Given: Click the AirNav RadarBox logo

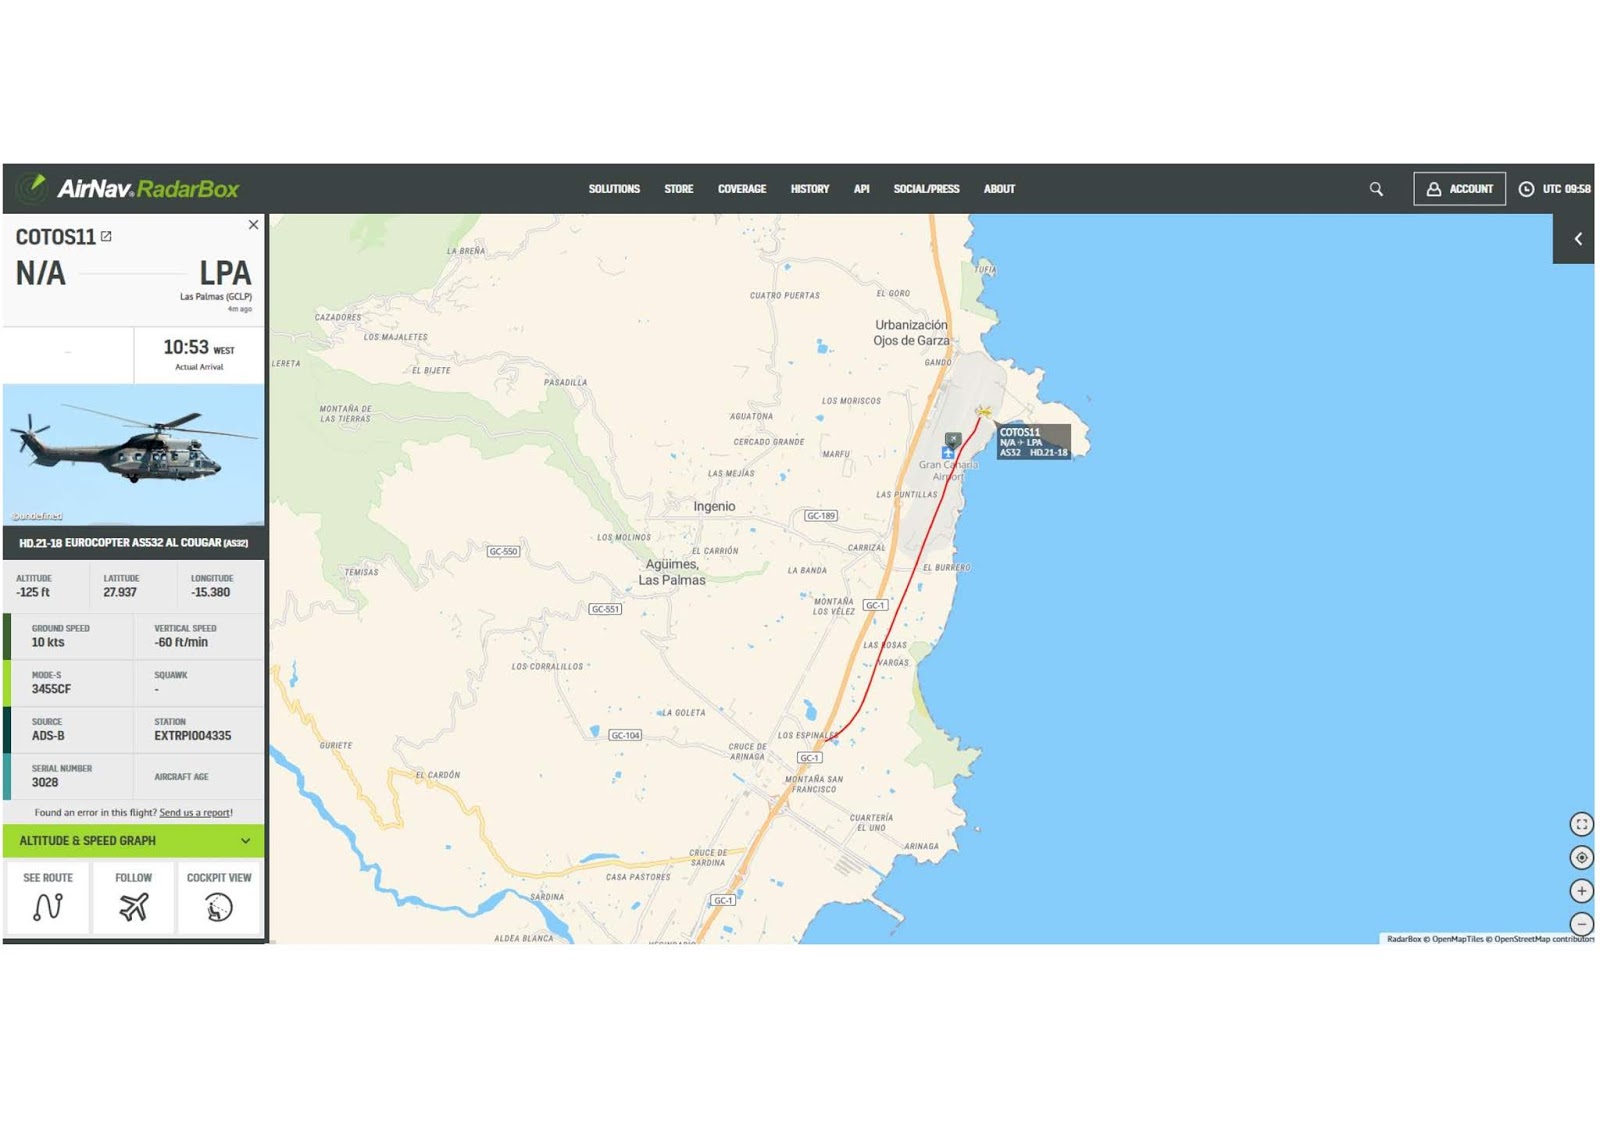Looking at the screenshot, I should point(128,188).
